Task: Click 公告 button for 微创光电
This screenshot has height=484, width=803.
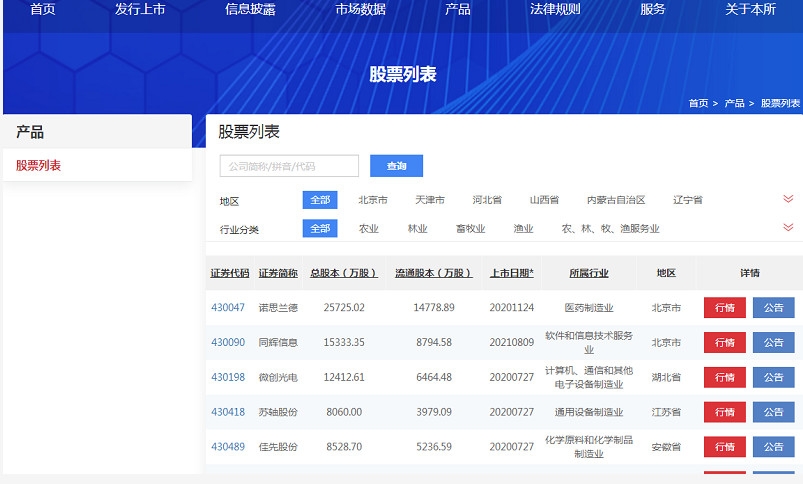Action: tap(773, 377)
